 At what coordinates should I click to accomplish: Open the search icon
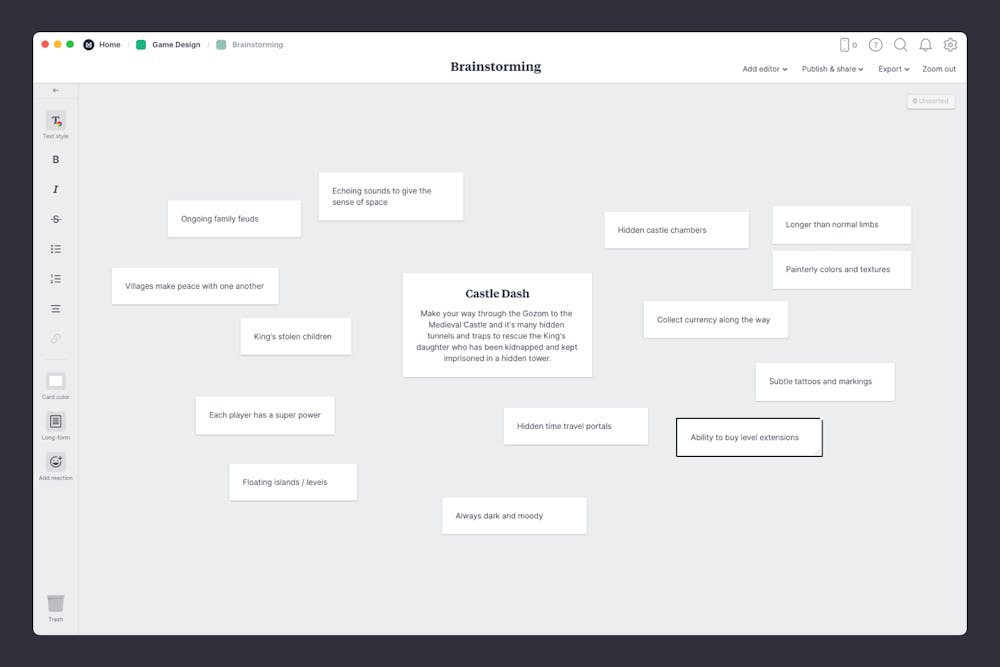[x=901, y=45]
